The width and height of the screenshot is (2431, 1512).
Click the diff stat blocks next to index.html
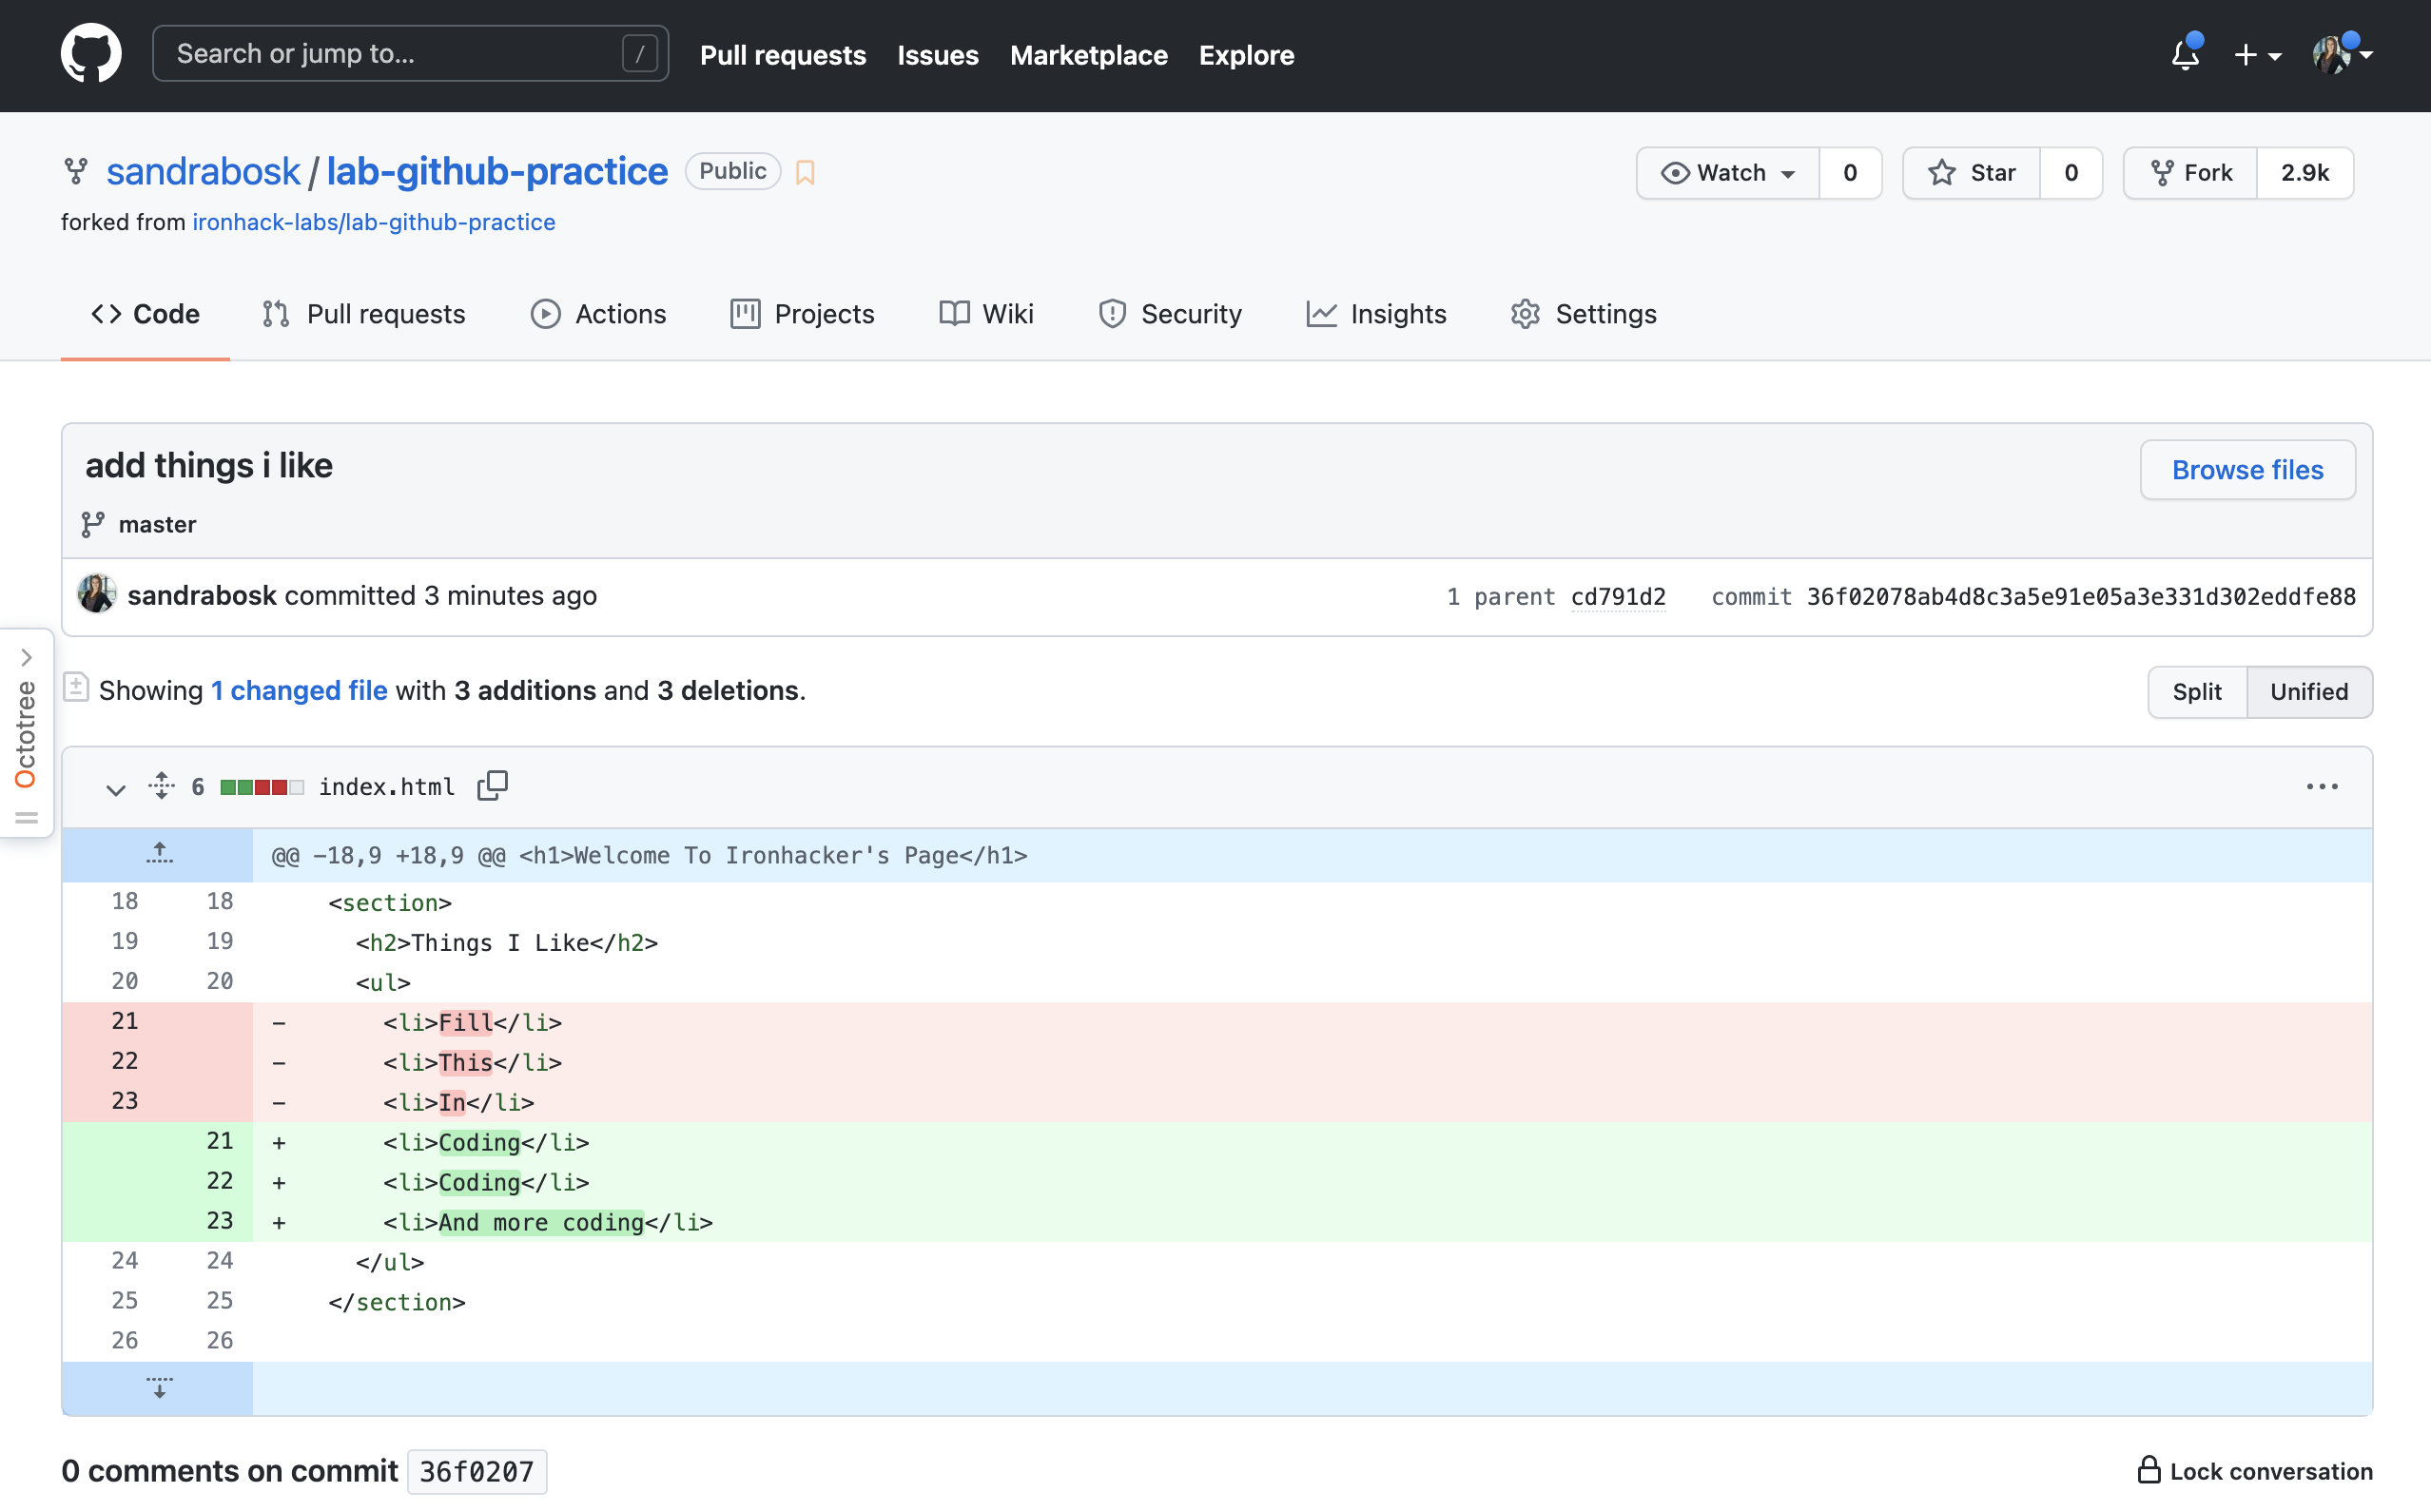263,786
